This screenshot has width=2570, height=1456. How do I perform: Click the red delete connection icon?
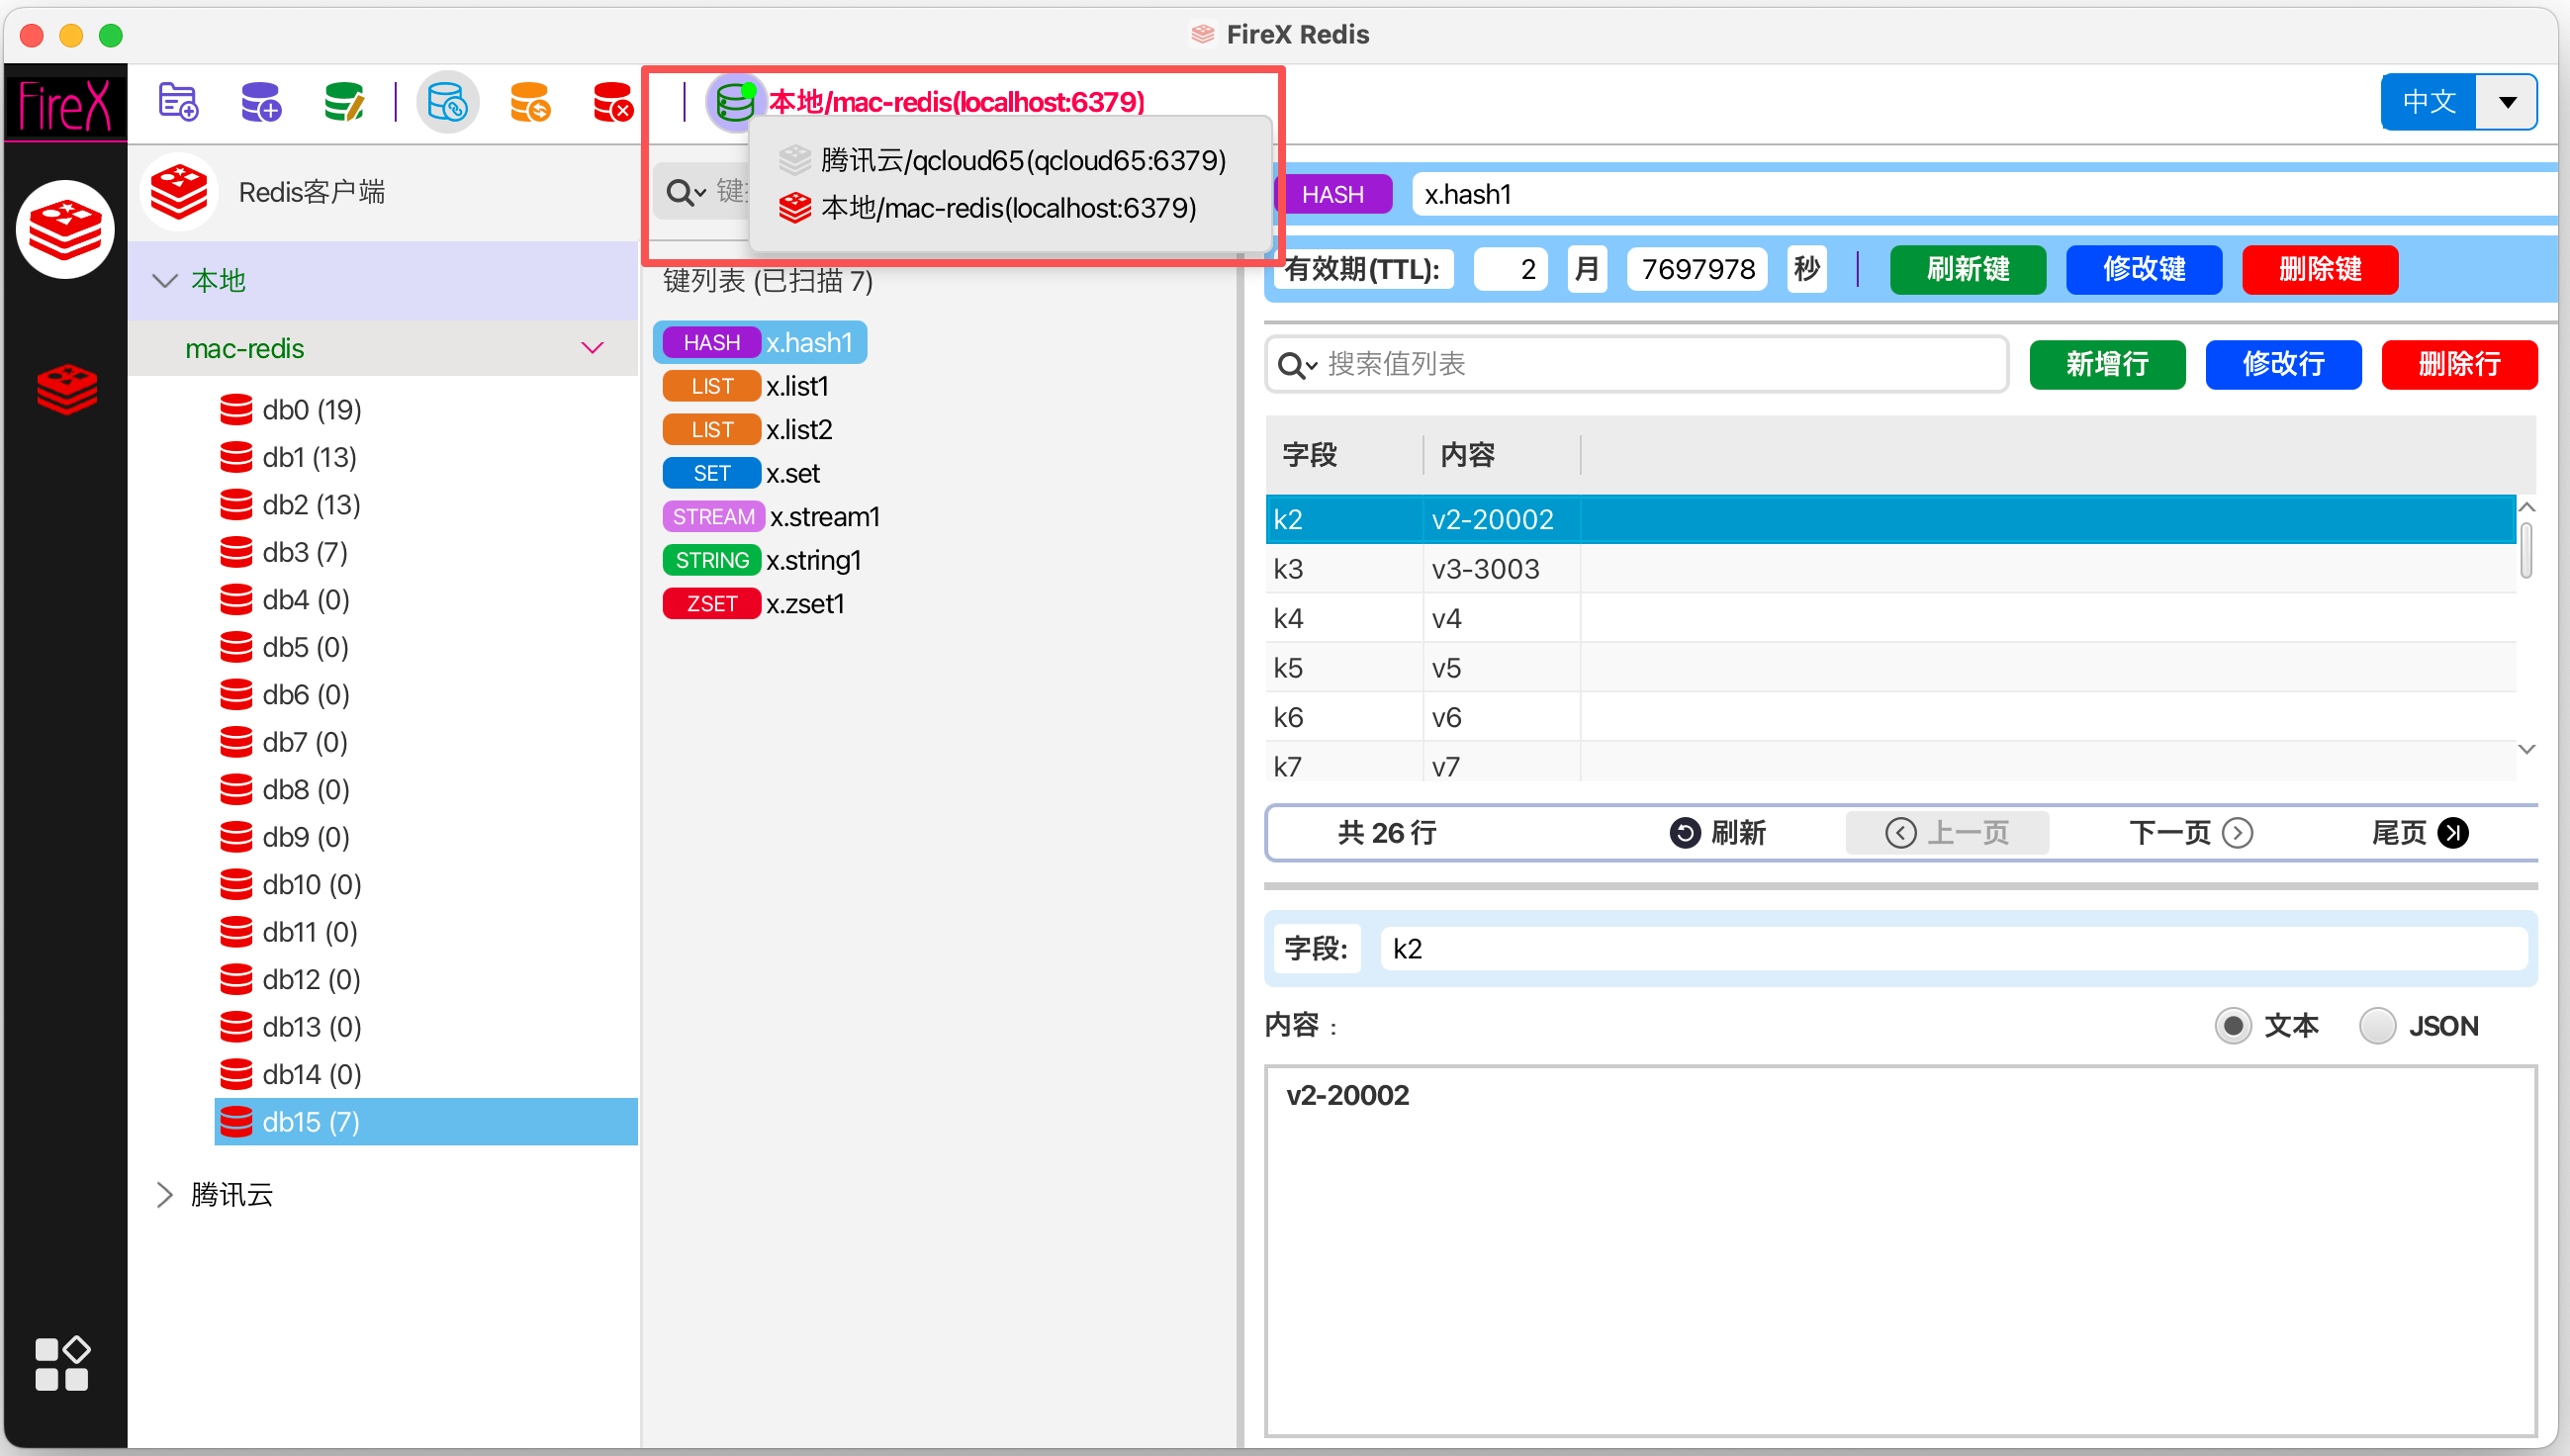point(612,102)
